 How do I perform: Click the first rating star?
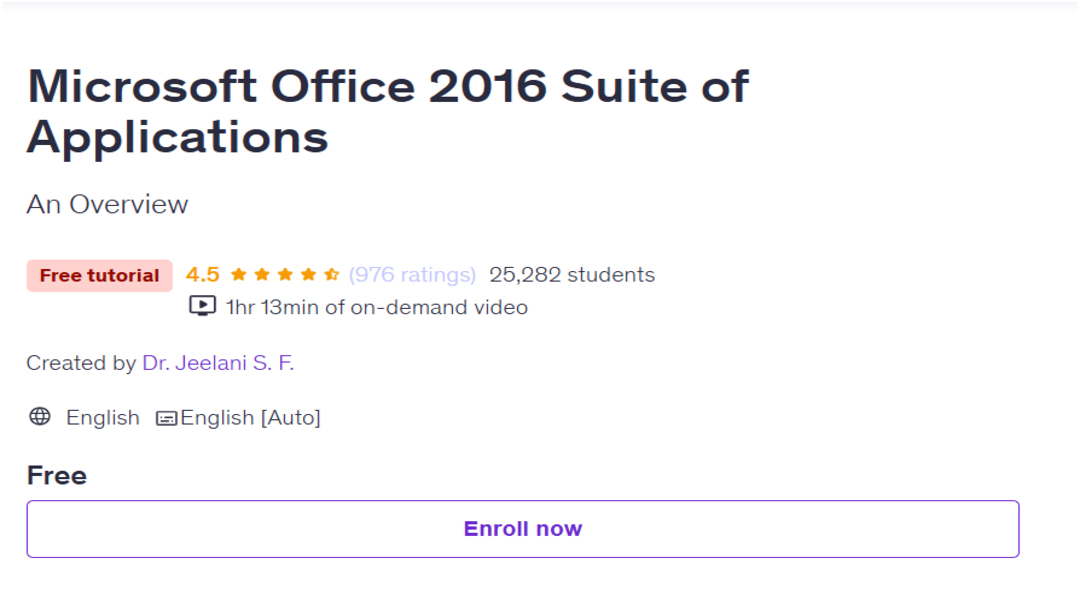239,275
